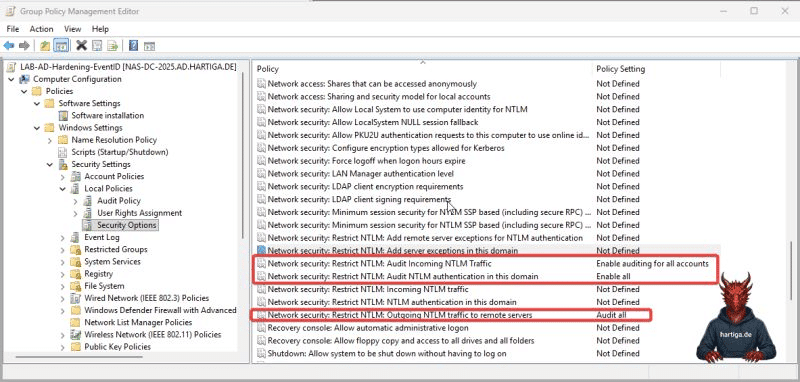Click the Group Policy Management Editor title icon
Screen dimensions: 800x382
tap(10, 11)
